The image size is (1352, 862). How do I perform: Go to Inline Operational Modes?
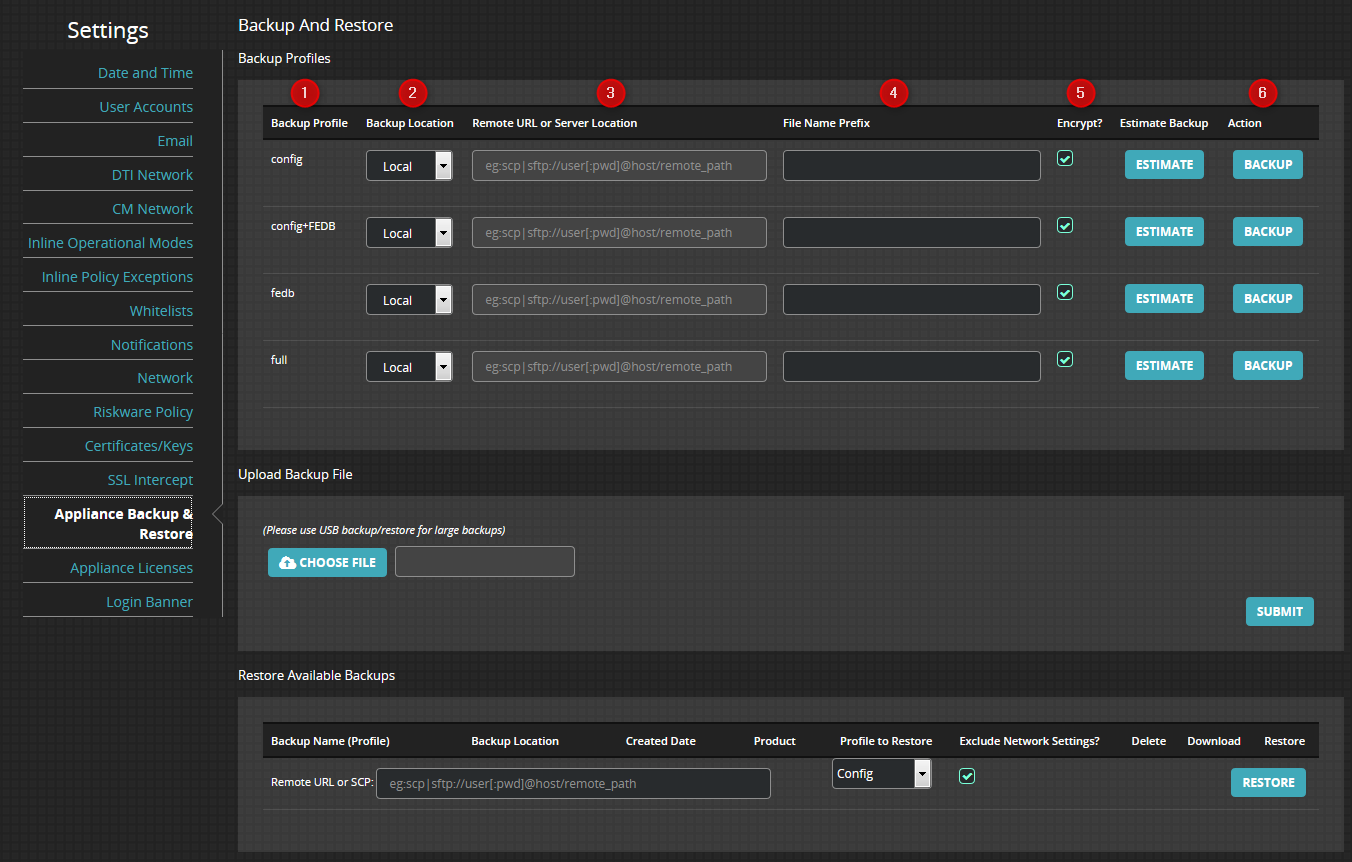(110, 243)
